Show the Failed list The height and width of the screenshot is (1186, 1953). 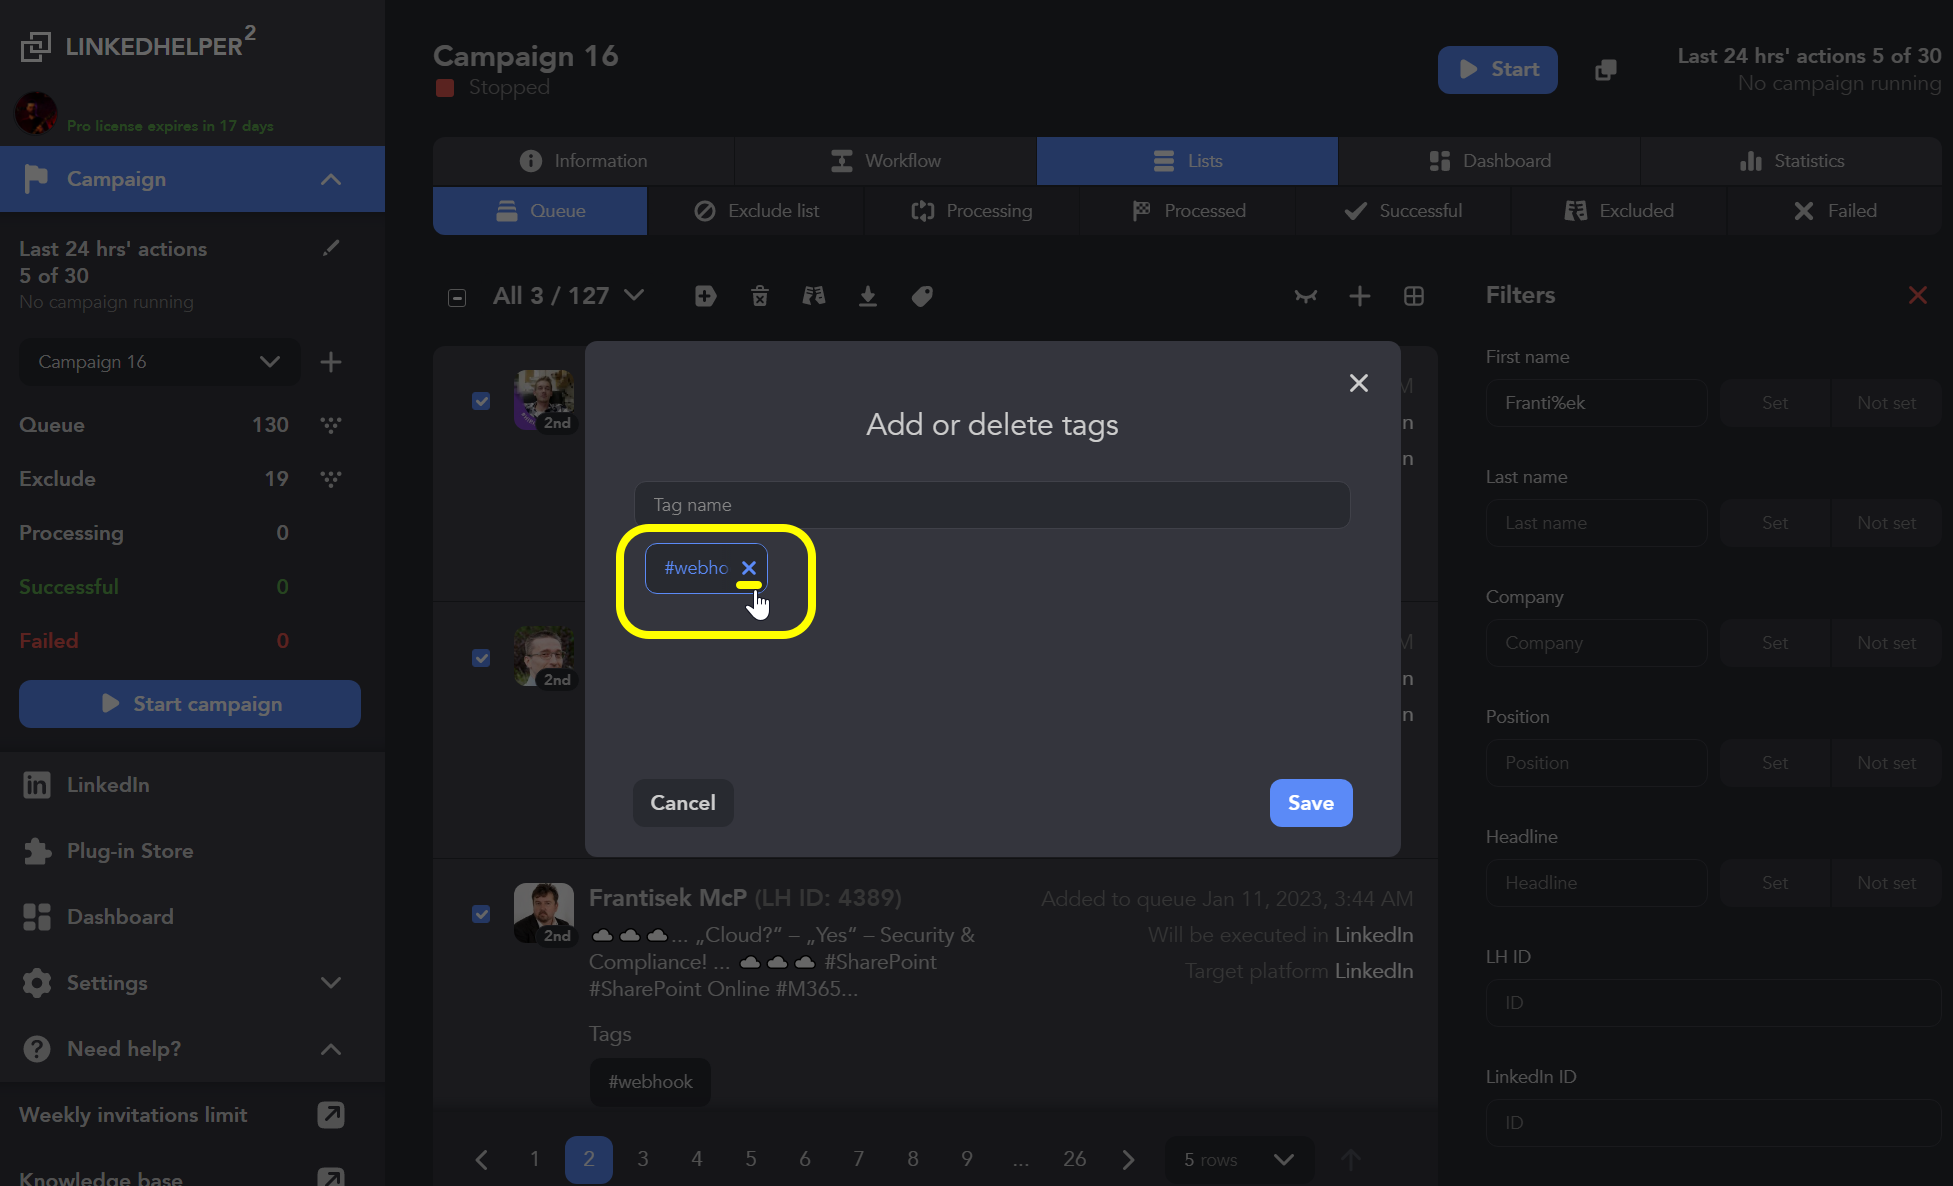click(1835, 211)
